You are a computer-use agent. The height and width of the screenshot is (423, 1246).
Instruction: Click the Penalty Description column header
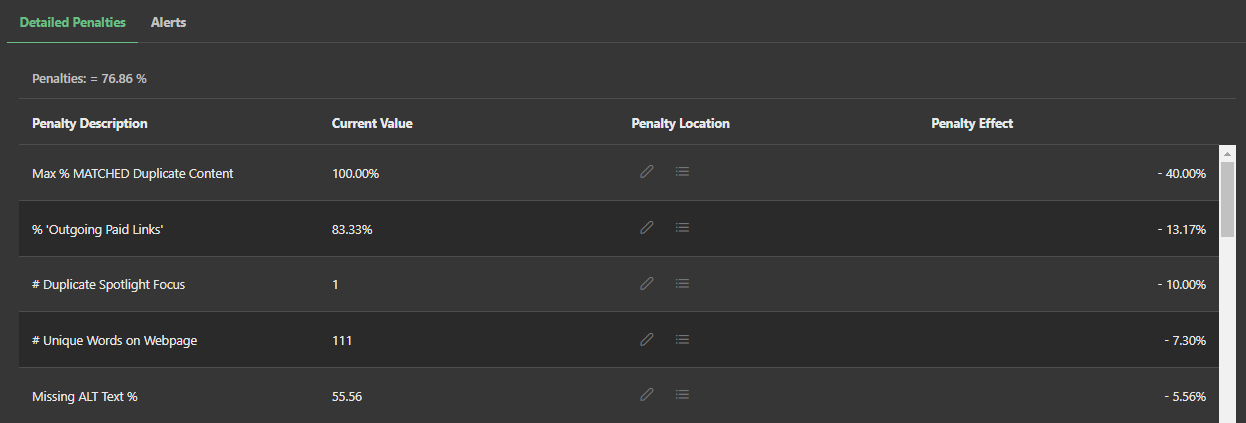(90, 124)
